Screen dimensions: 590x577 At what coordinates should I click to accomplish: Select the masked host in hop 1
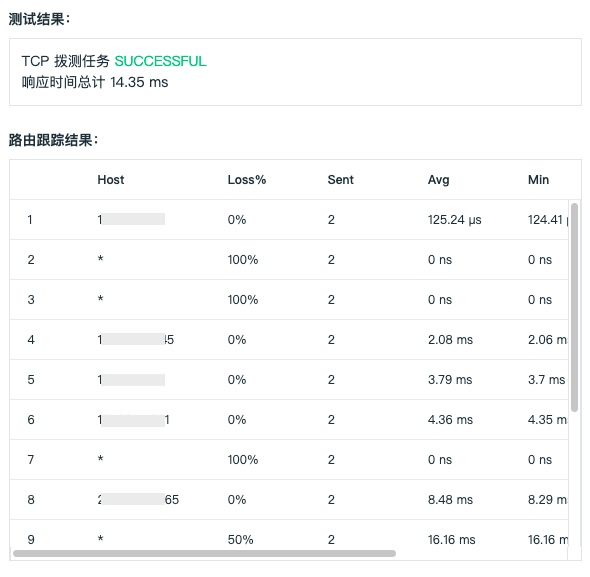131,219
